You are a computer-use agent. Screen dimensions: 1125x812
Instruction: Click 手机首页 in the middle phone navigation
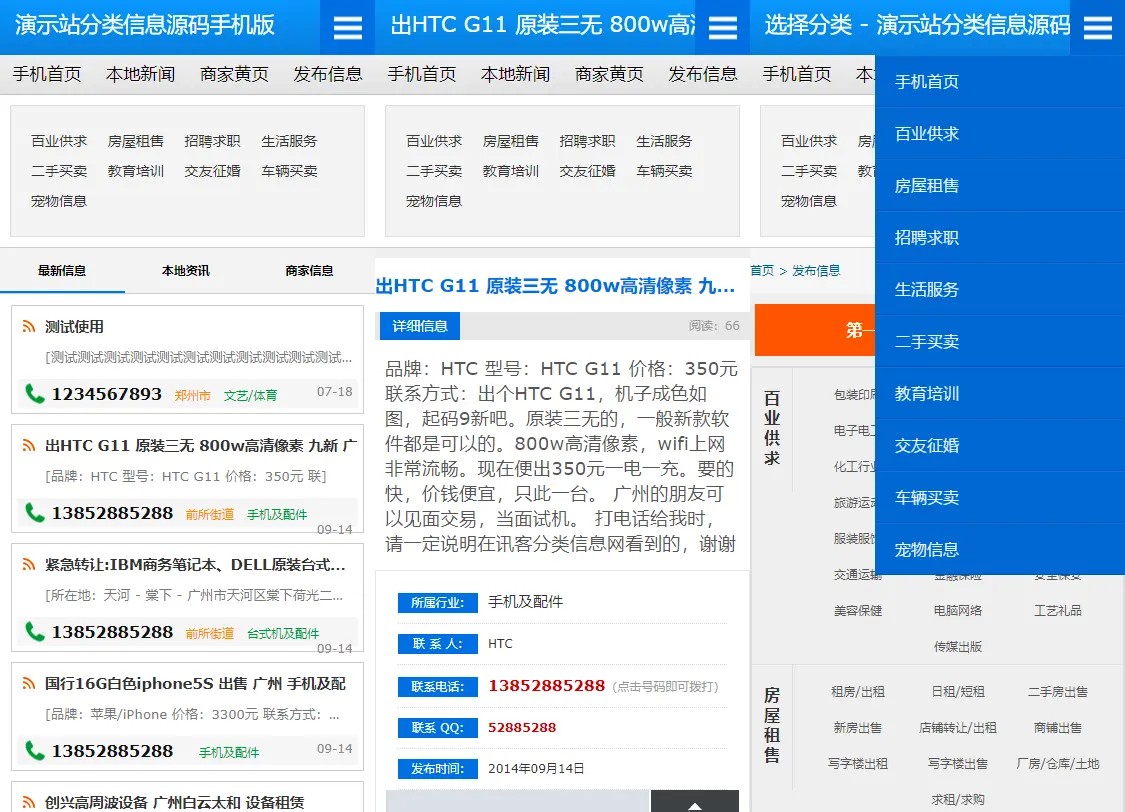click(x=422, y=75)
